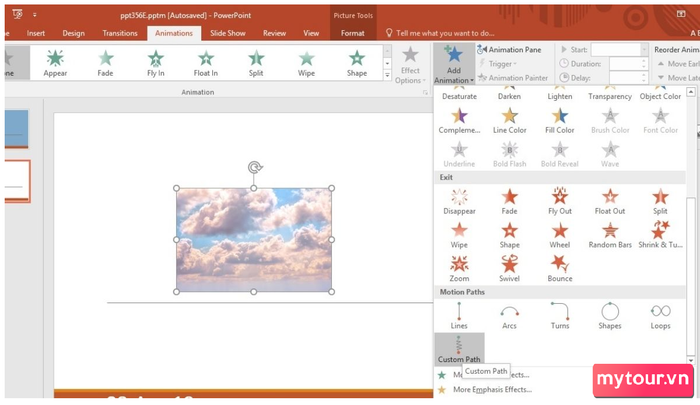This screenshot has height=405, width=700.
Task: Select the first slide thumbnail
Action: pos(17,129)
